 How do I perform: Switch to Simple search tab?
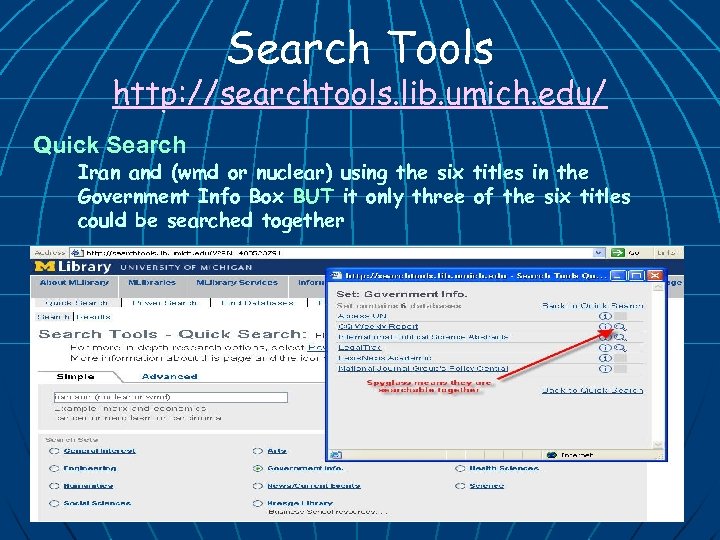(x=75, y=377)
